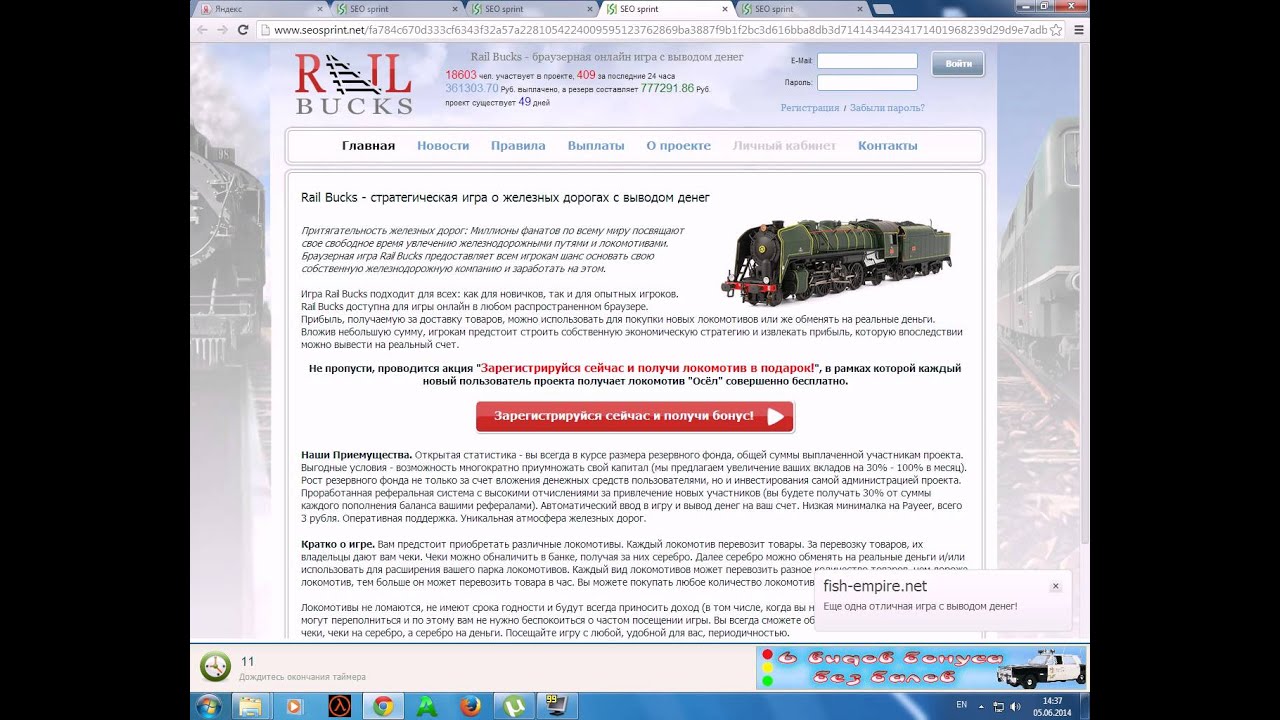Click the green timer clock icon

pyautogui.click(x=215, y=666)
